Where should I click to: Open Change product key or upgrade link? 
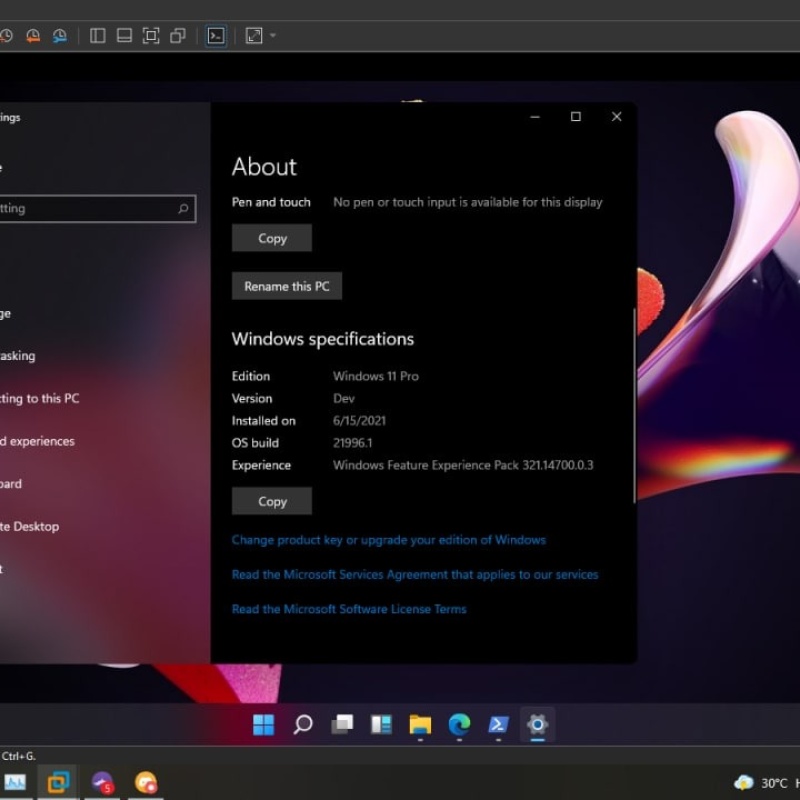(389, 540)
